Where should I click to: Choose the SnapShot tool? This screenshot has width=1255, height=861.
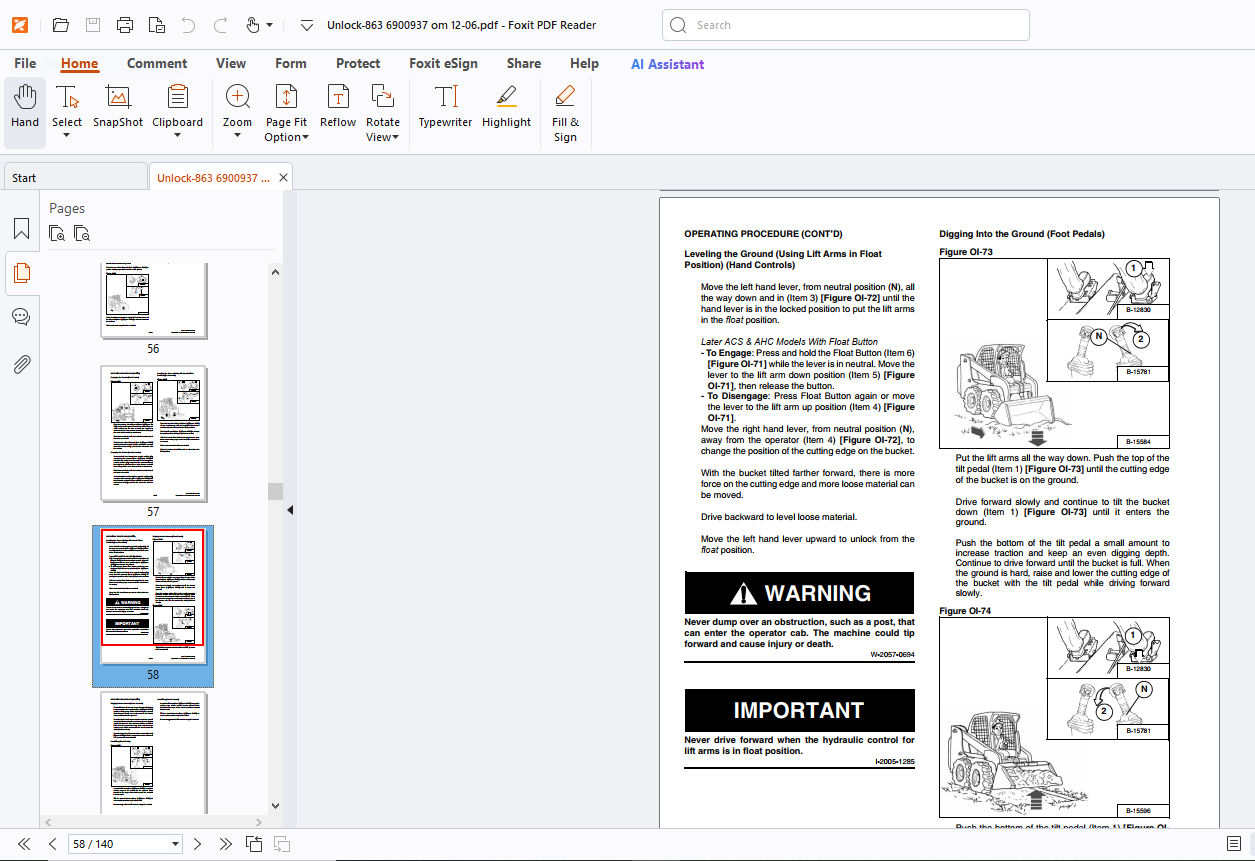(118, 108)
